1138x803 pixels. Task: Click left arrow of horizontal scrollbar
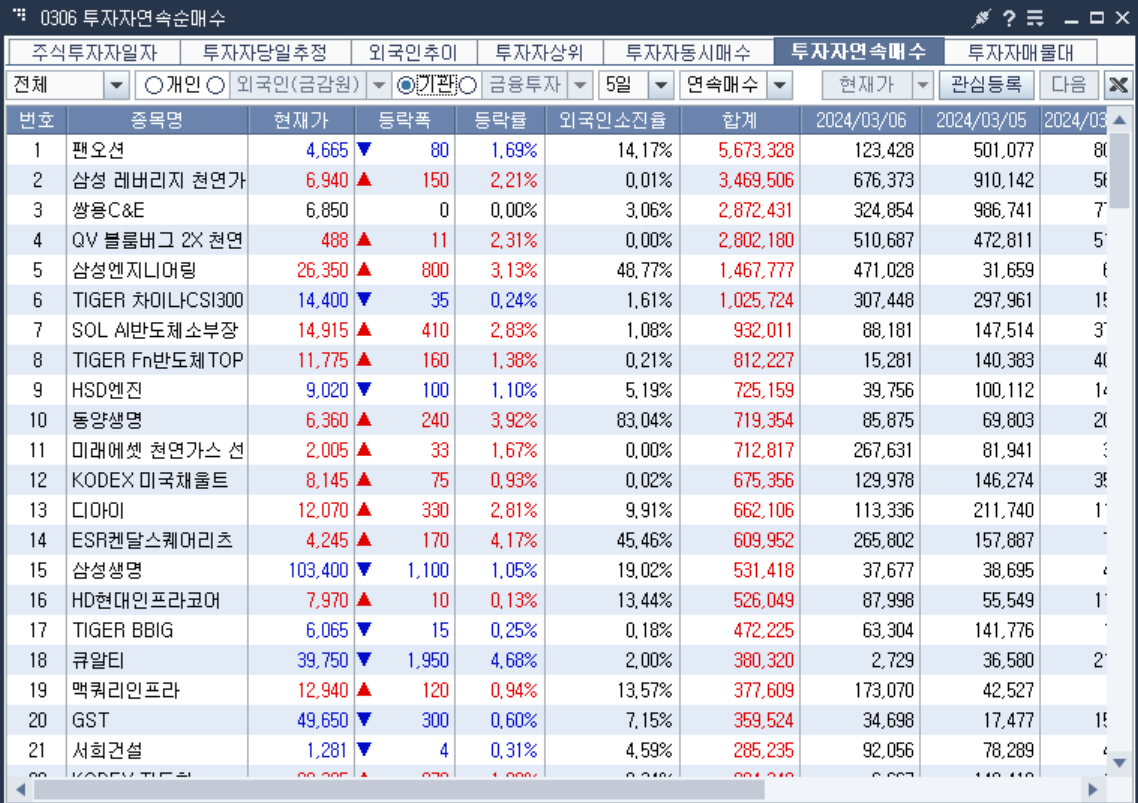tap(20, 789)
